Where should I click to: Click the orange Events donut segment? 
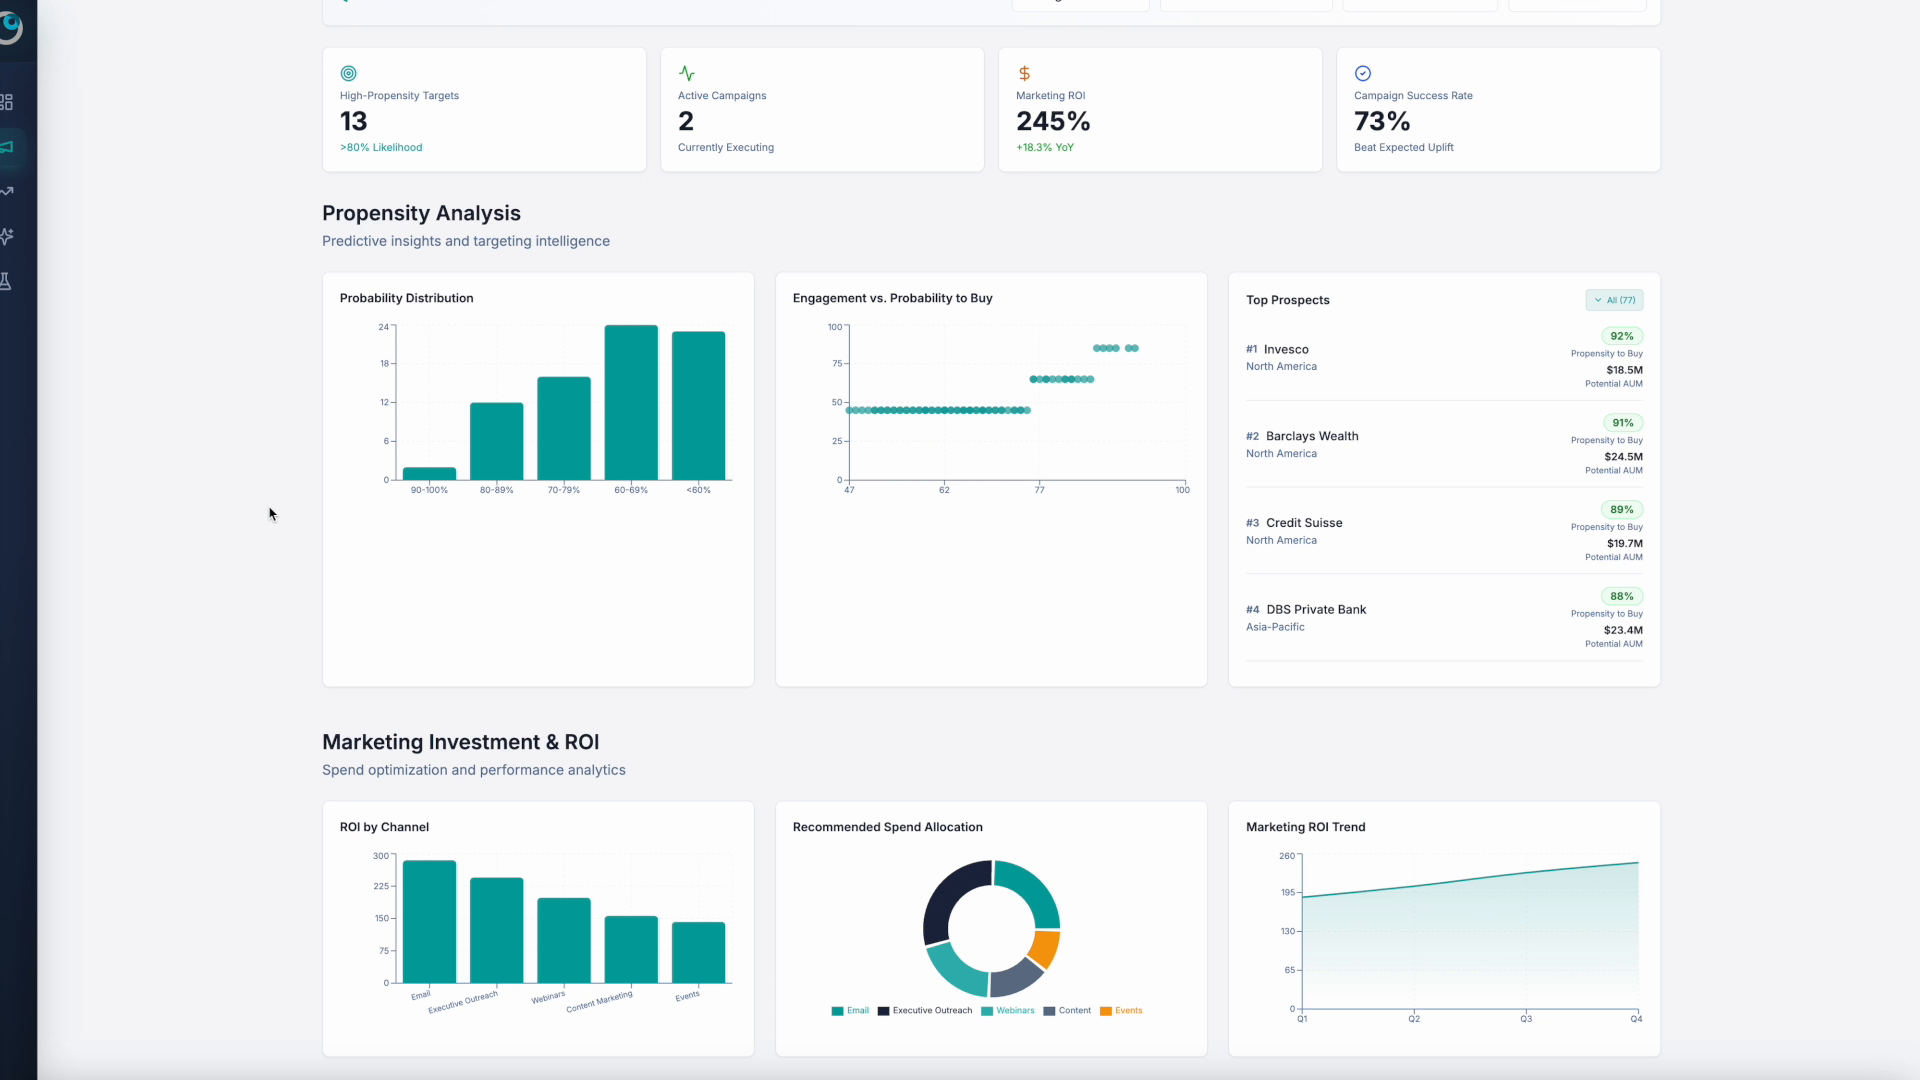tap(1045, 947)
